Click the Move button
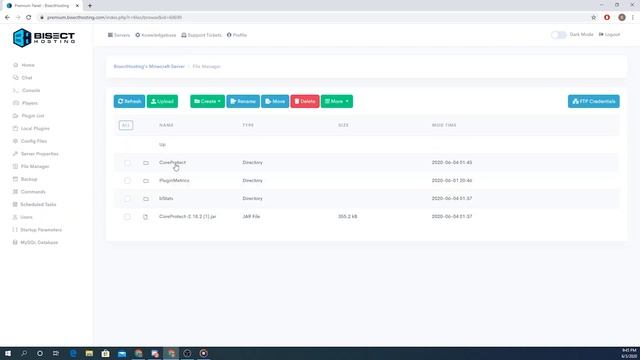This screenshot has width=640, height=360. pyautogui.click(x=275, y=101)
